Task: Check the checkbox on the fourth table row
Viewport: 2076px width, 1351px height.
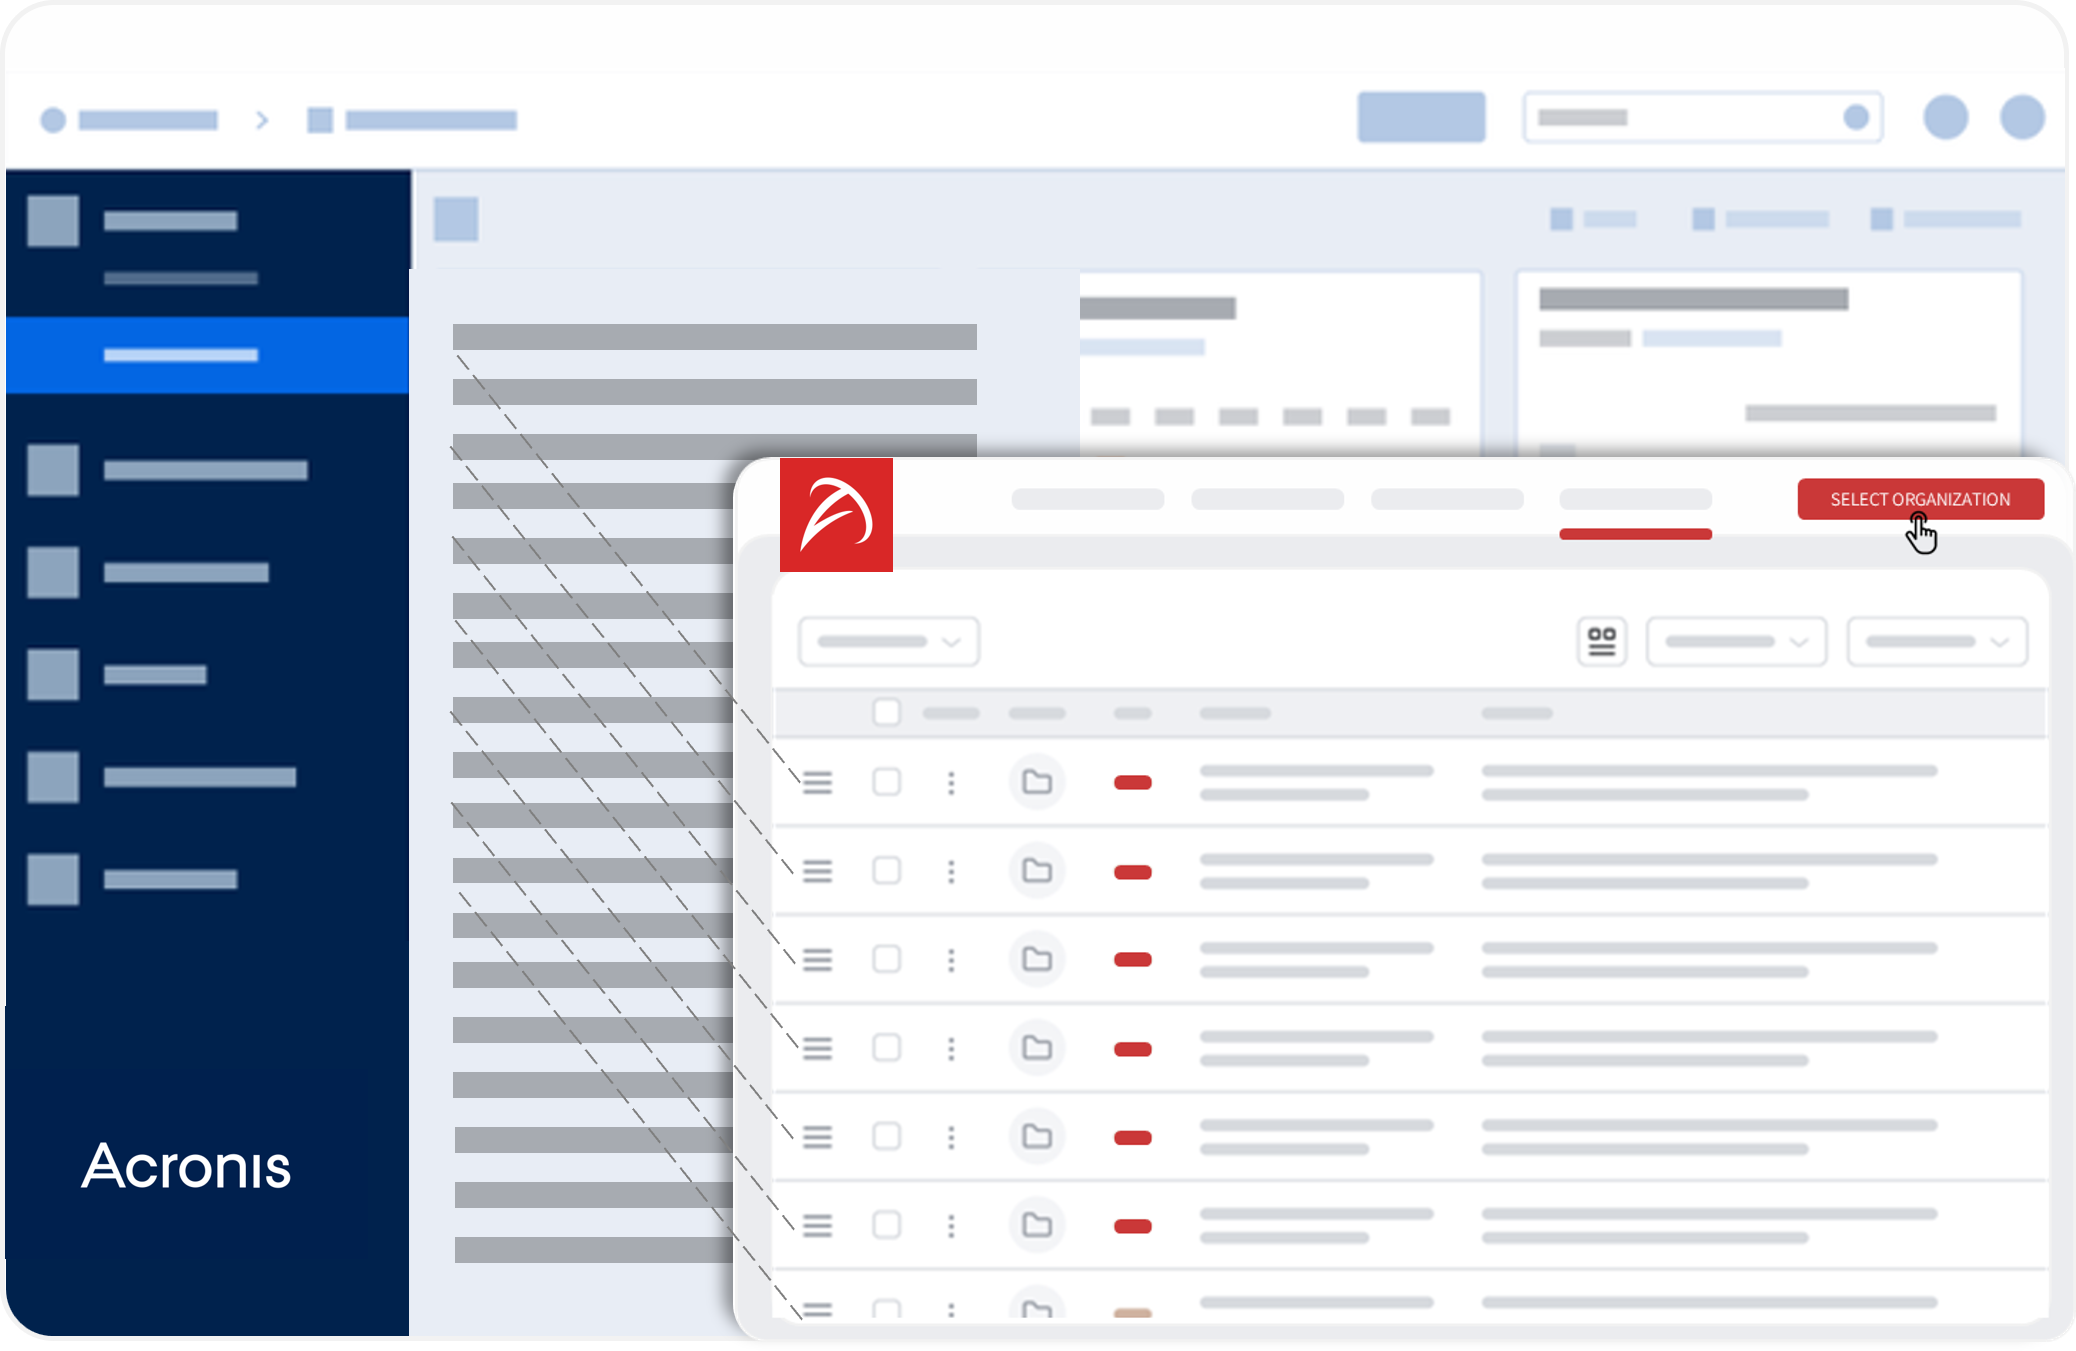Action: tap(887, 1048)
